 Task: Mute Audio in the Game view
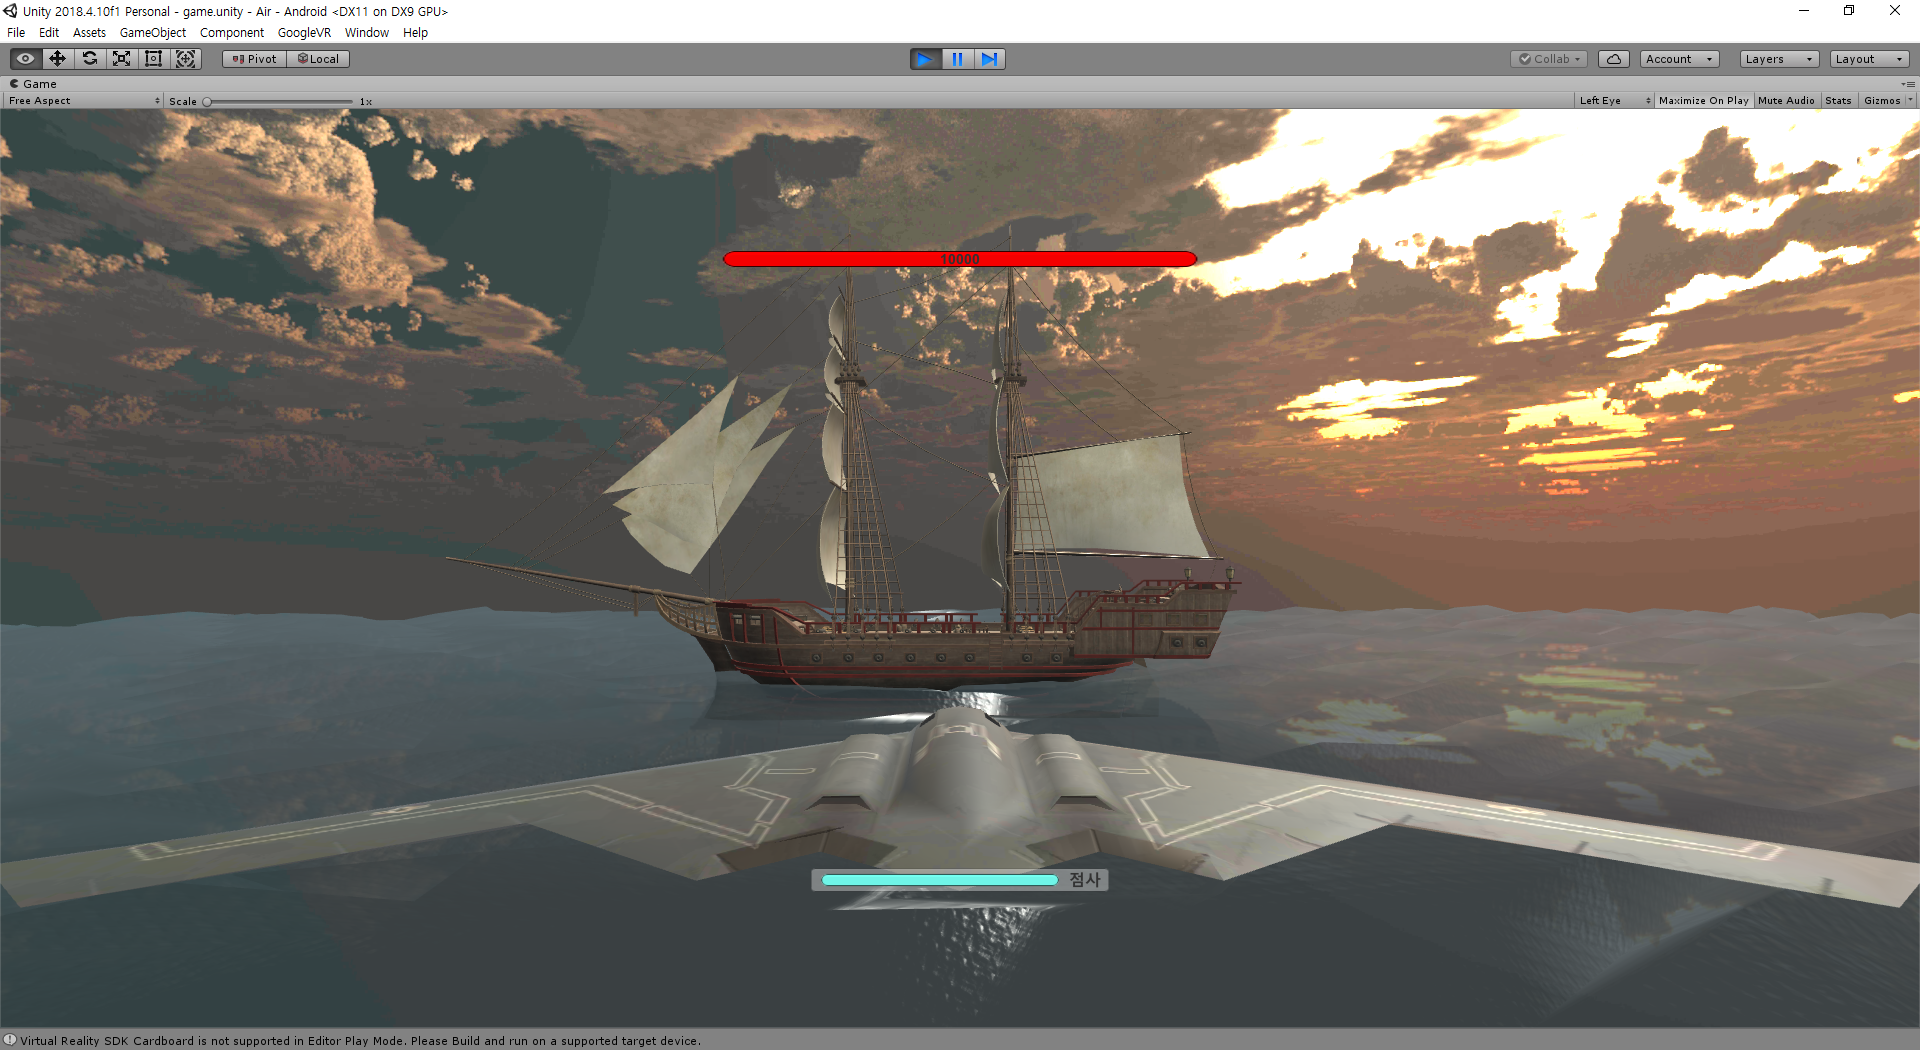1786,100
